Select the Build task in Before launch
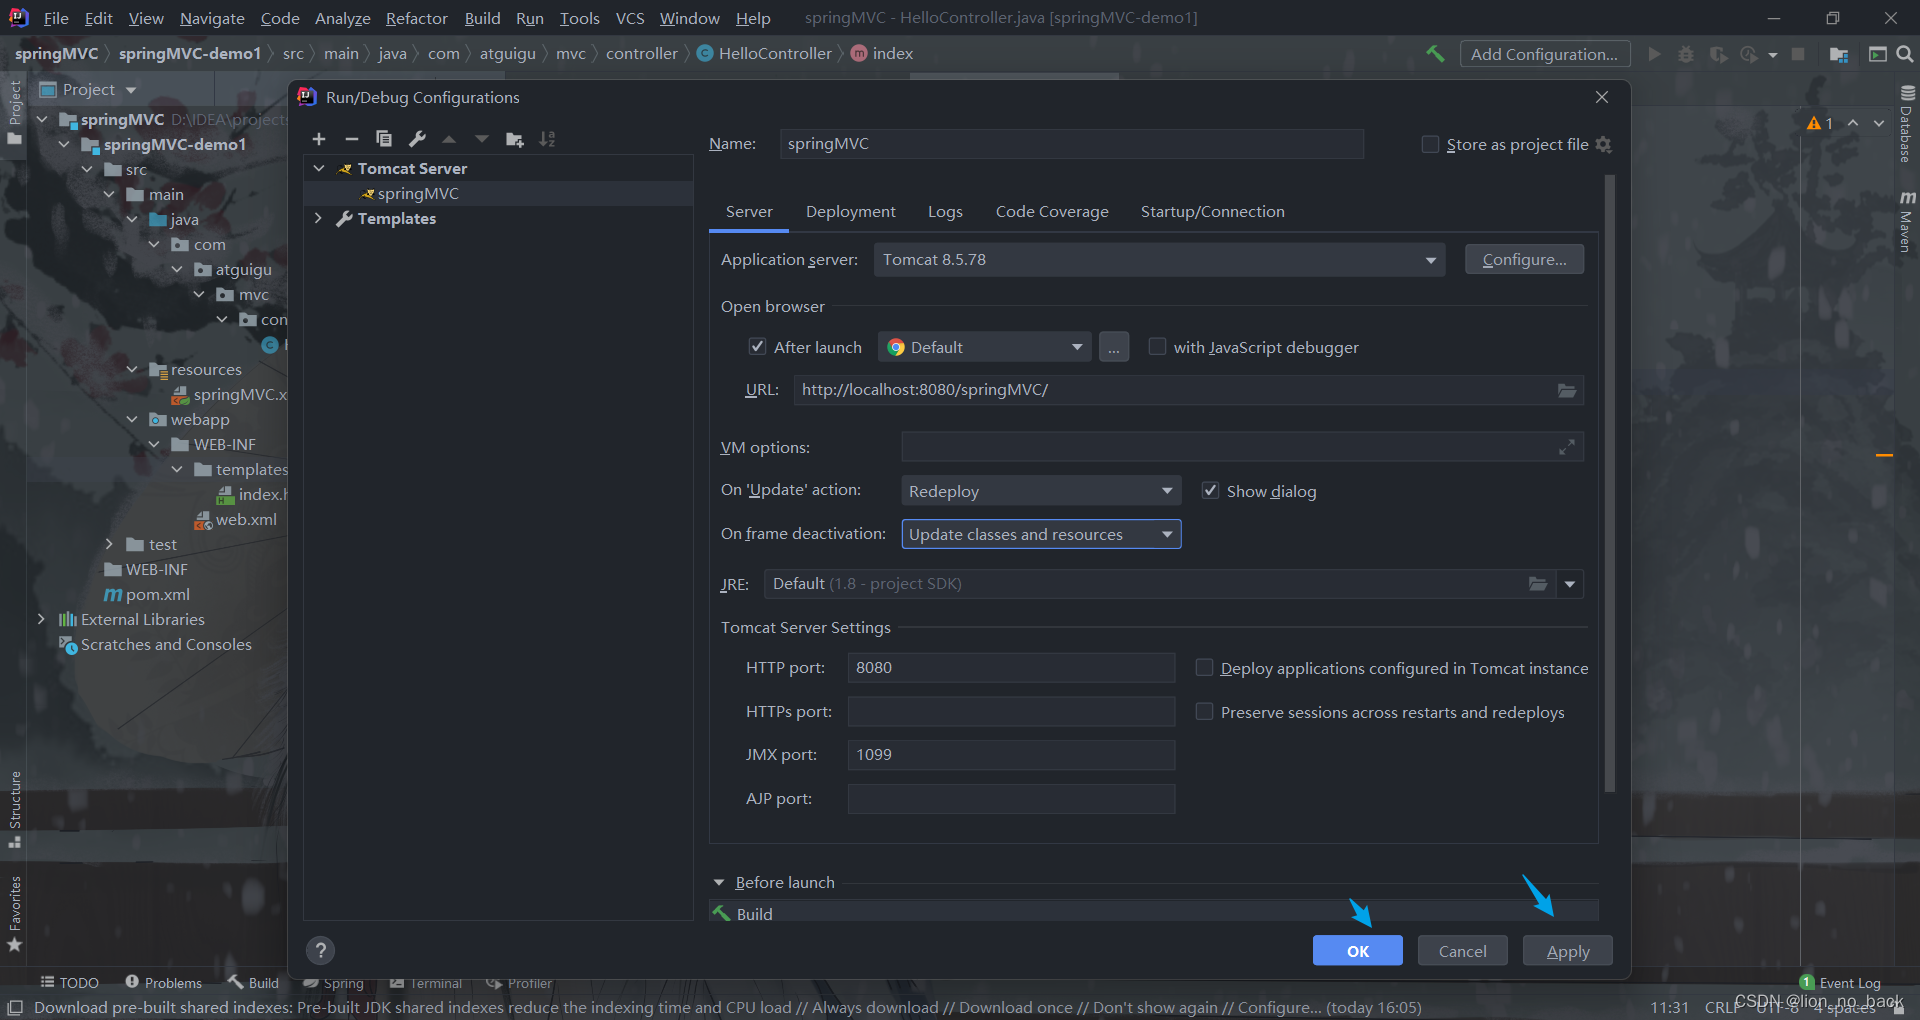Image resolution: width=1920 pixels, height=1020 pixels. [x=1154, y=913]
